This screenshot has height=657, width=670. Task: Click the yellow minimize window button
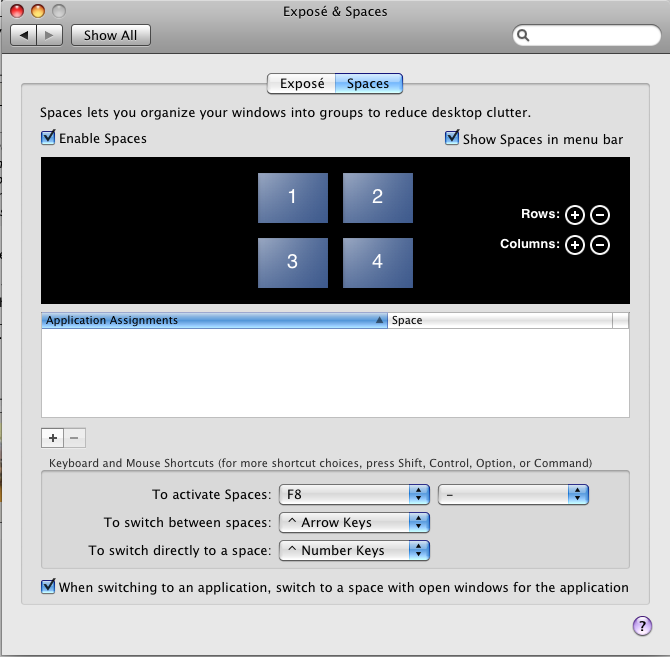(38, 11)
